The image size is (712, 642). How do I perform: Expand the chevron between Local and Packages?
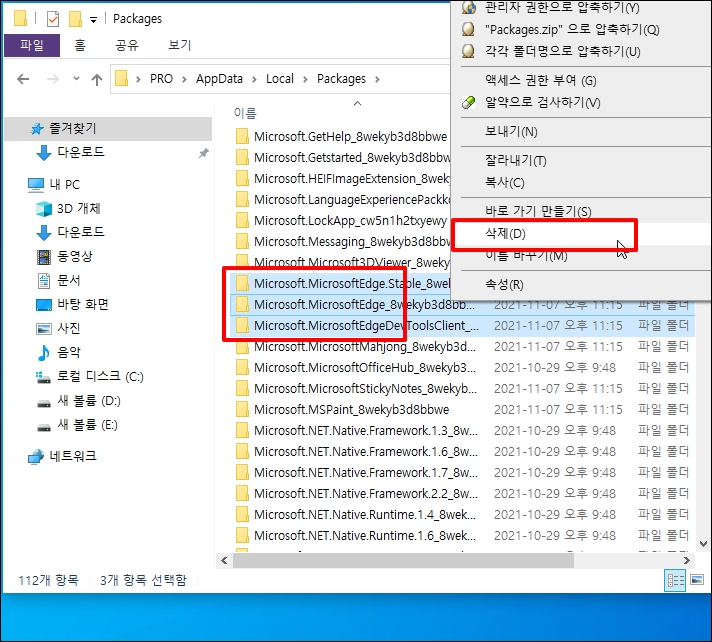[x=306, y=79]
